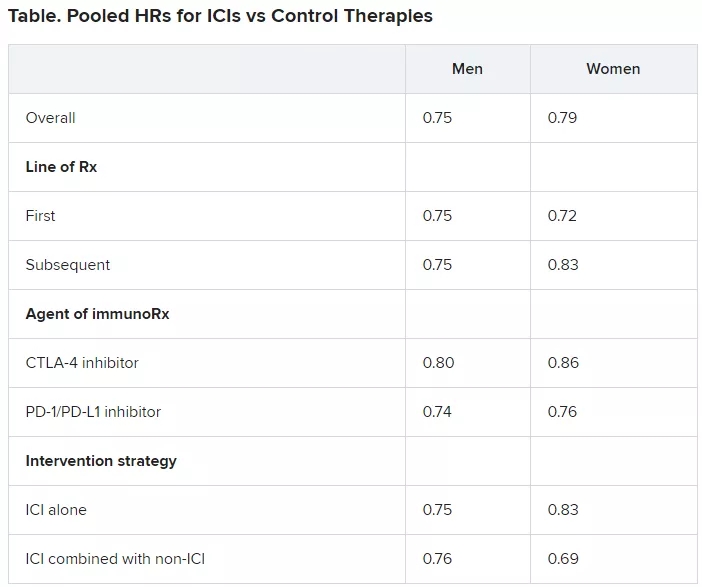Select the 'ICI alone' row label
Image resolution: width=702 pixels, height=587 pixels.
pos(56,510)
